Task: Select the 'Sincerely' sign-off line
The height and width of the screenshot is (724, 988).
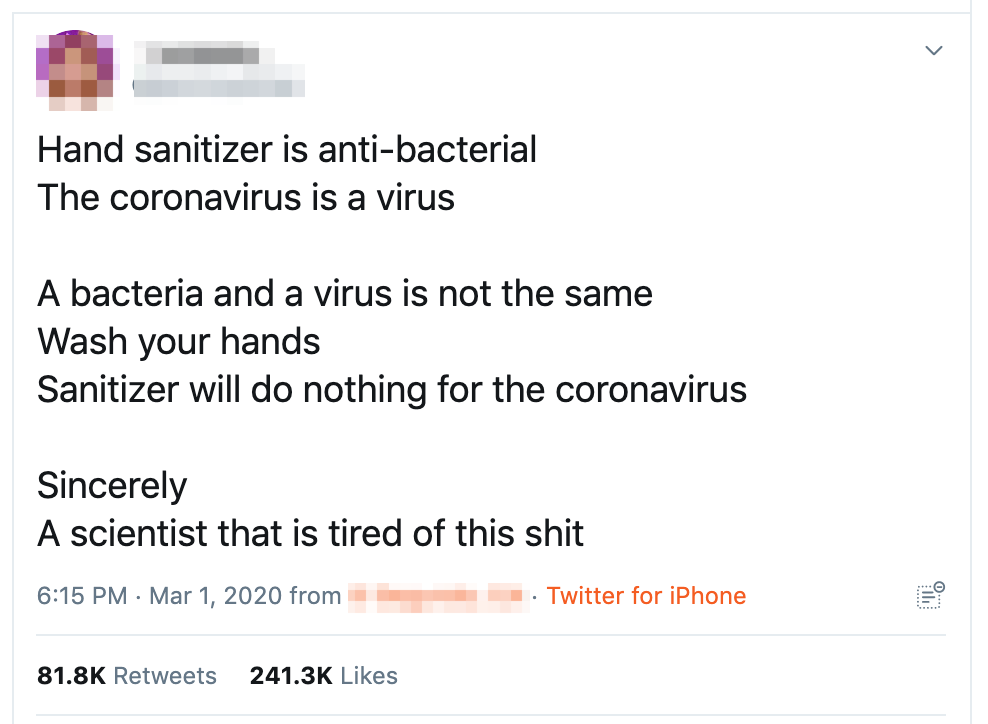Action: click(x=112, y=486)
